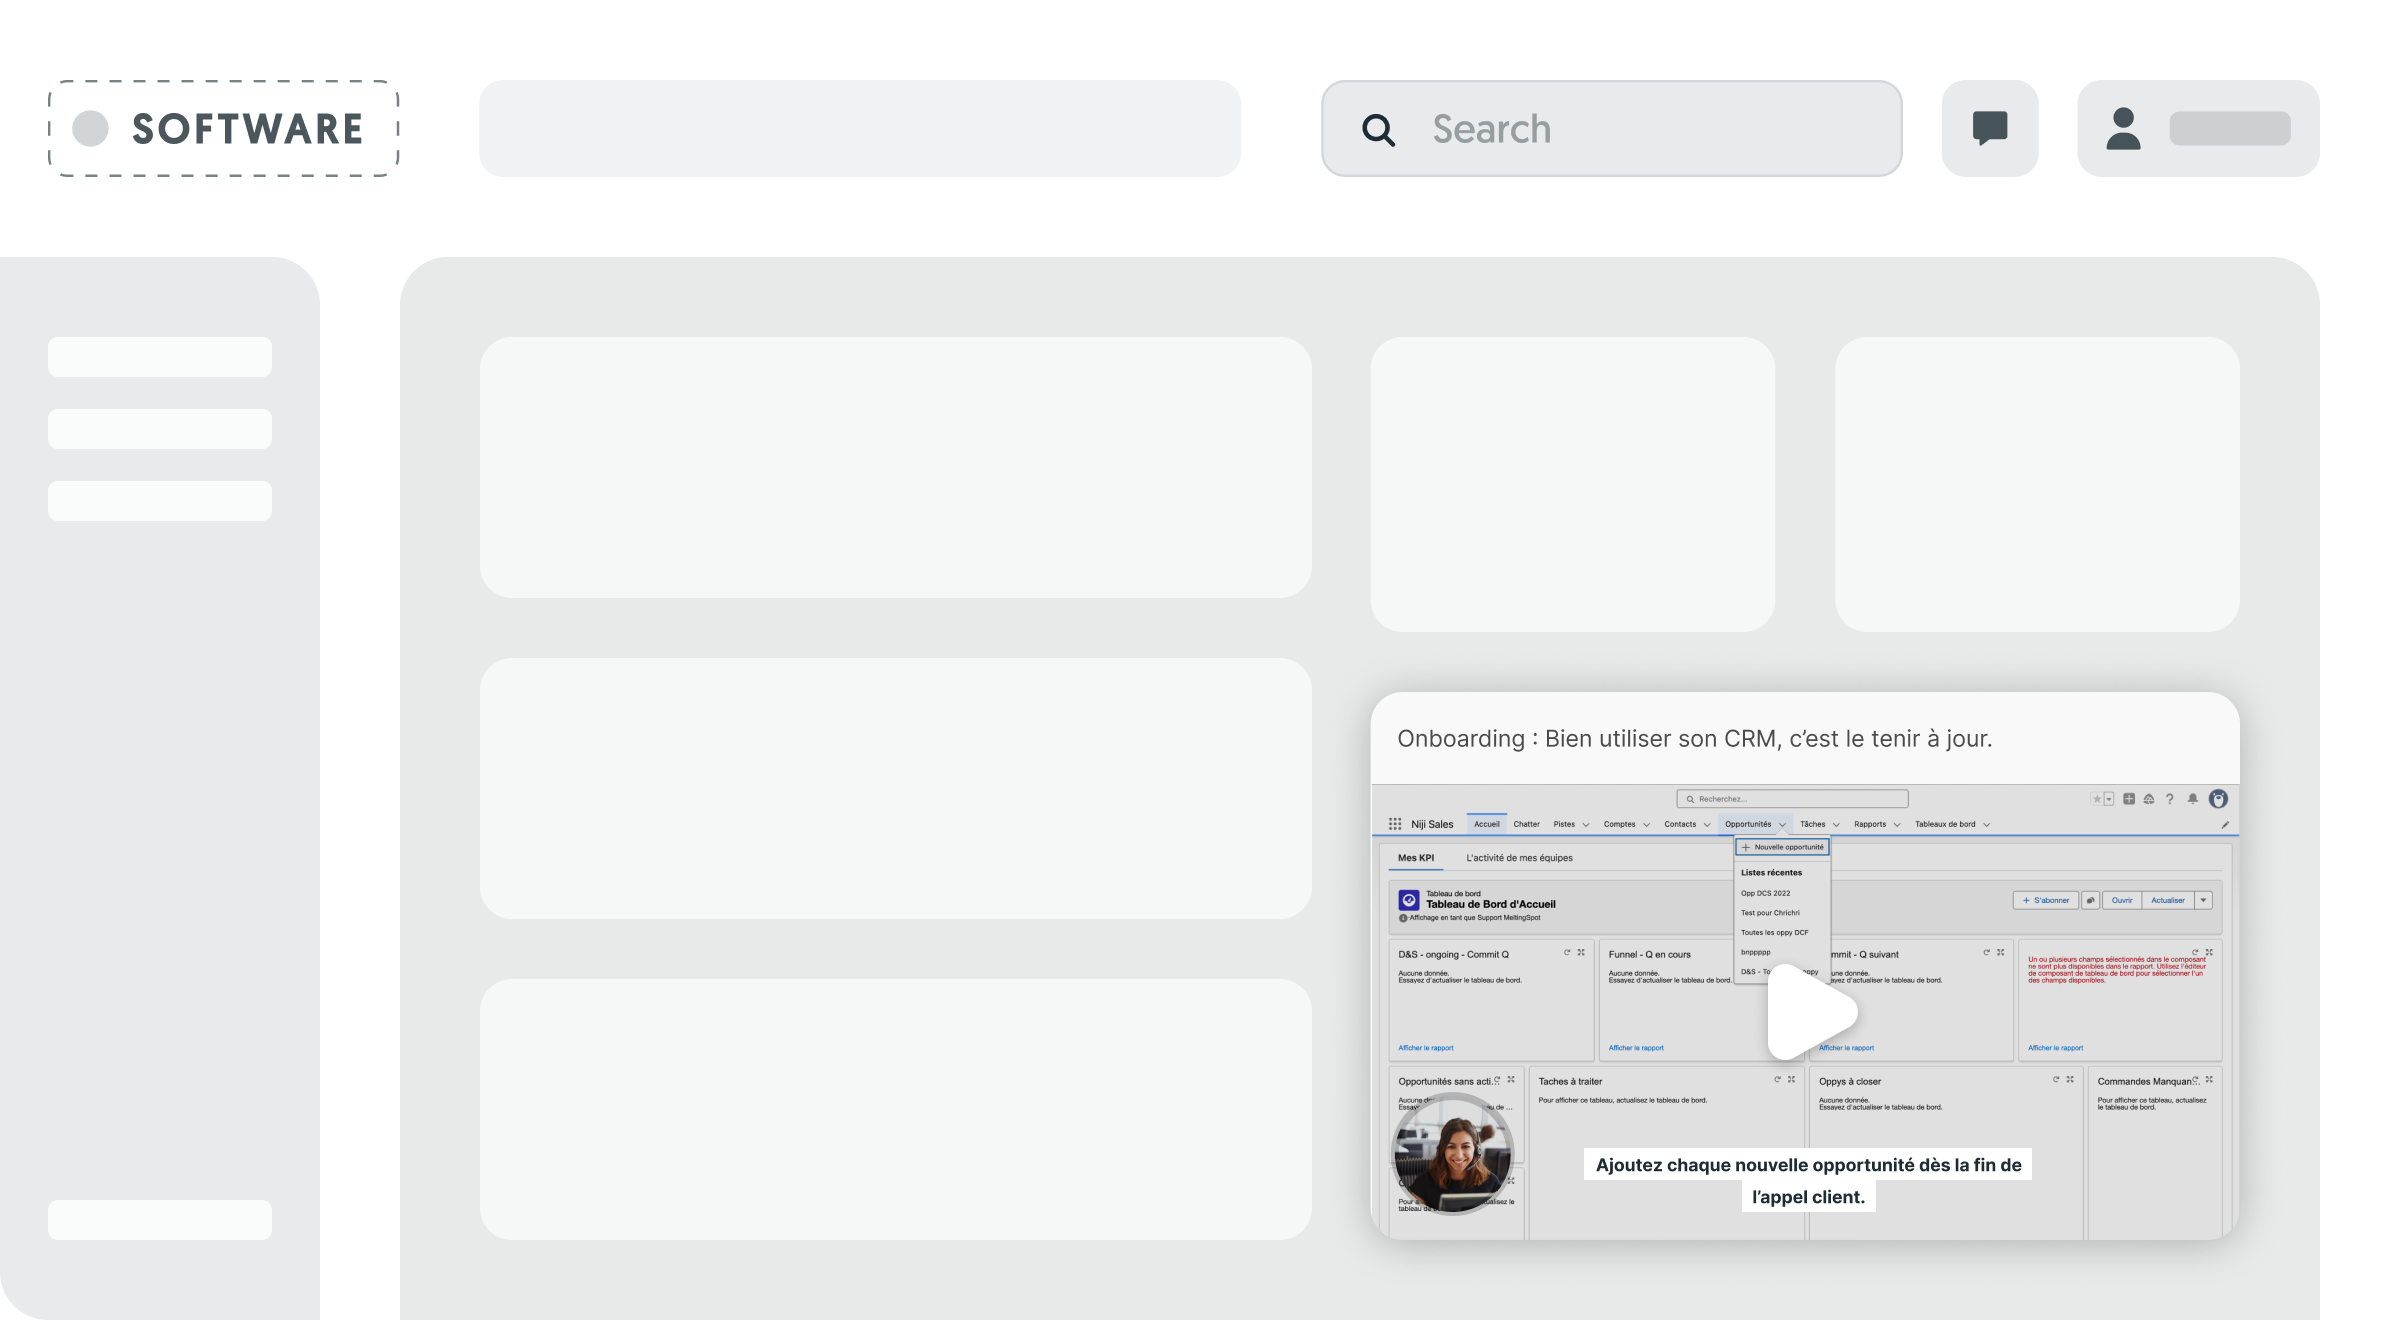
Task: Open the Niji Sales app launcher grid
Action: point(1394,824)
